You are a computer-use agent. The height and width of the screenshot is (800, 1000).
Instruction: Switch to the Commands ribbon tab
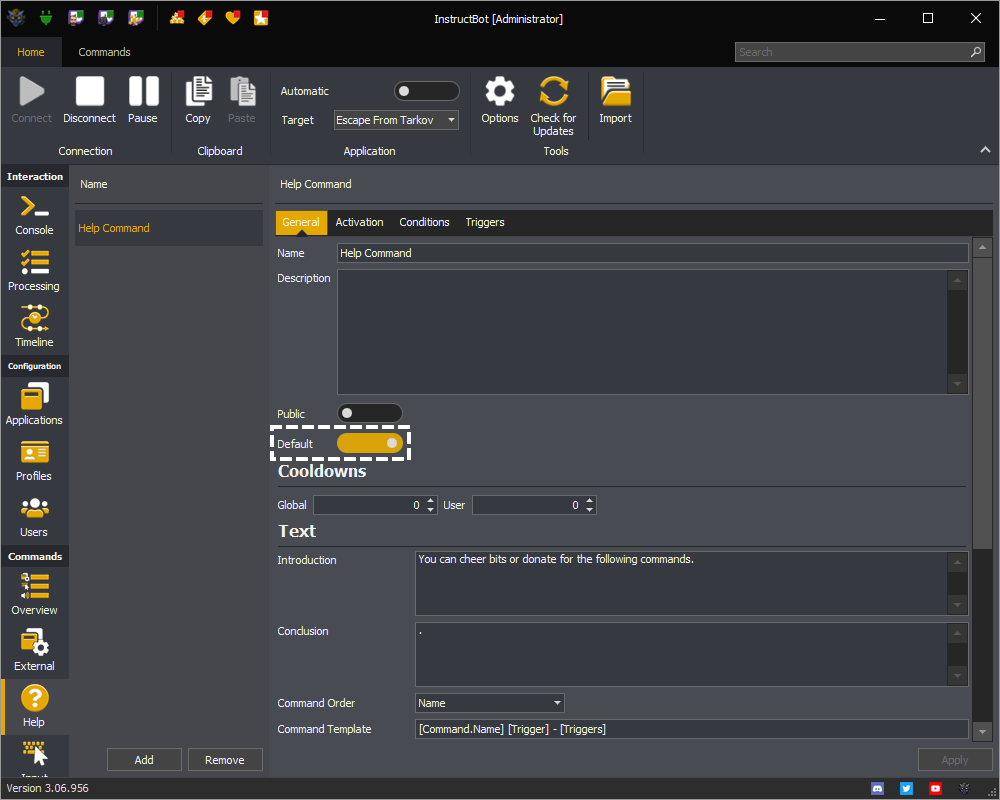coord(105,52)
